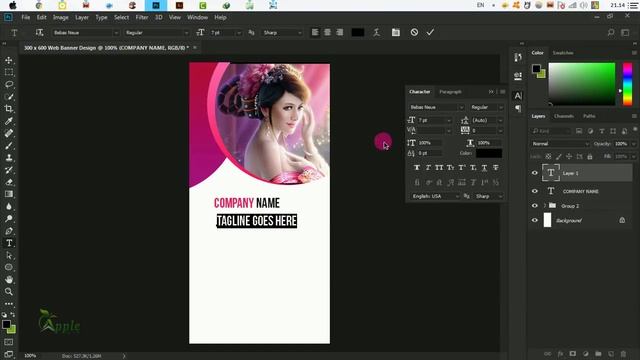
Task: Select the Move tool
Action: [9, 60]
